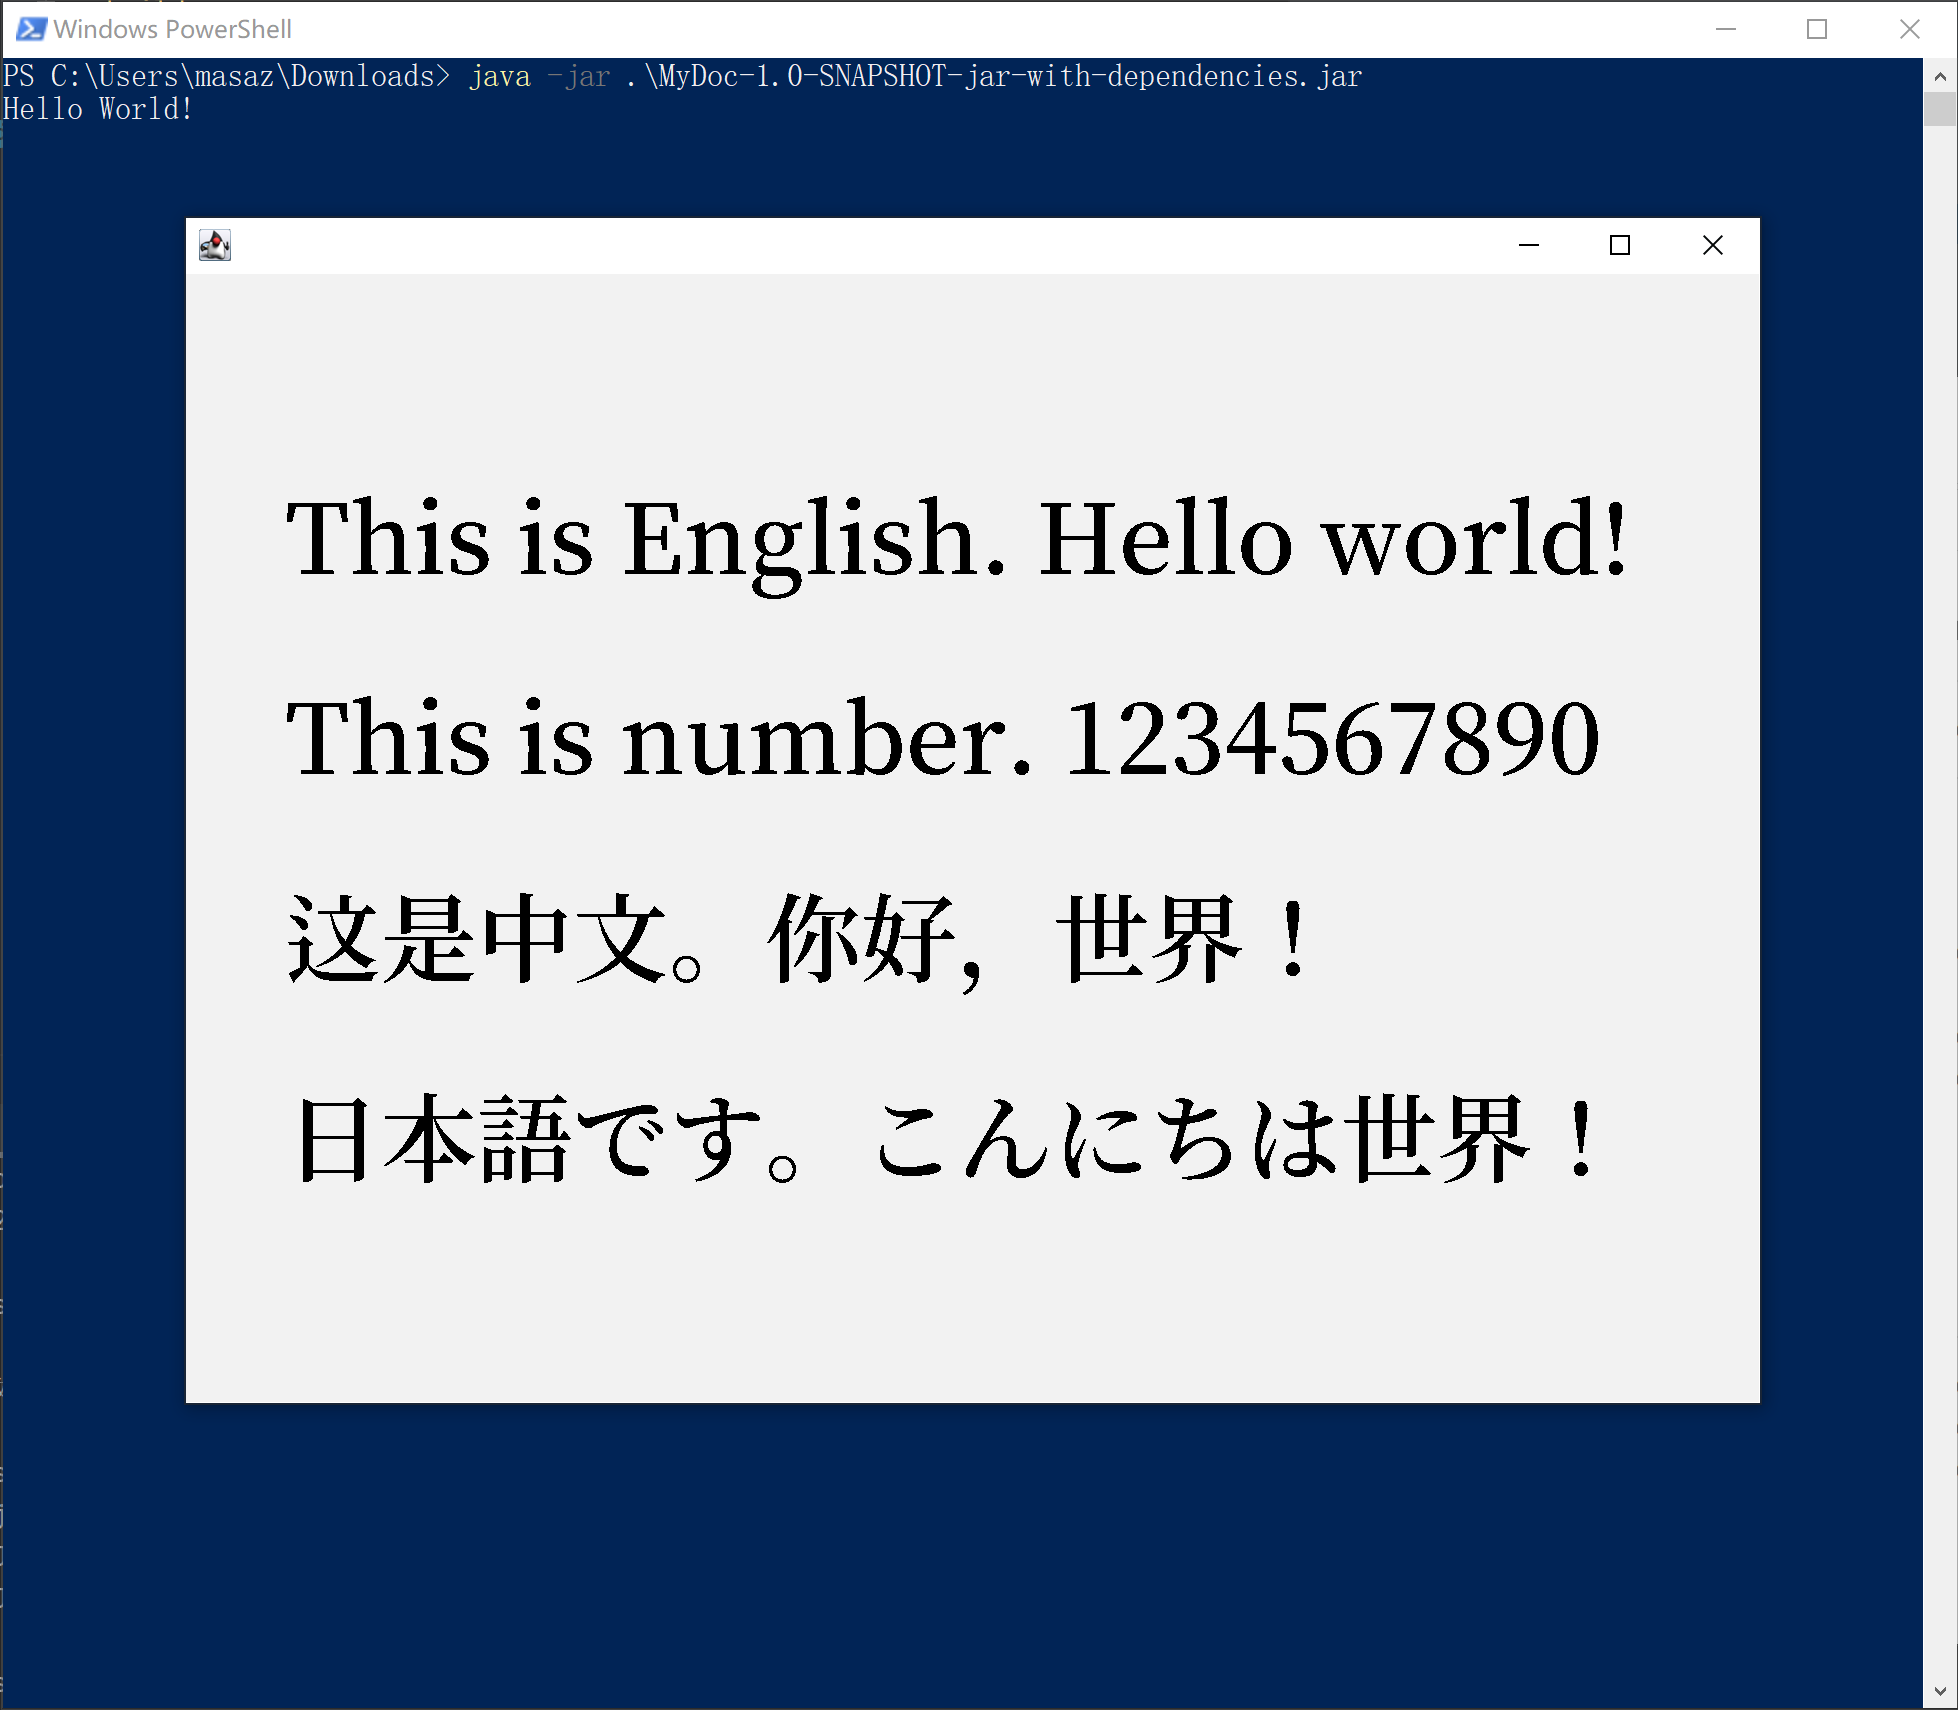1958x1710 pixels.
Task: Minimize the Java application window
Action: coord(1528,245)
